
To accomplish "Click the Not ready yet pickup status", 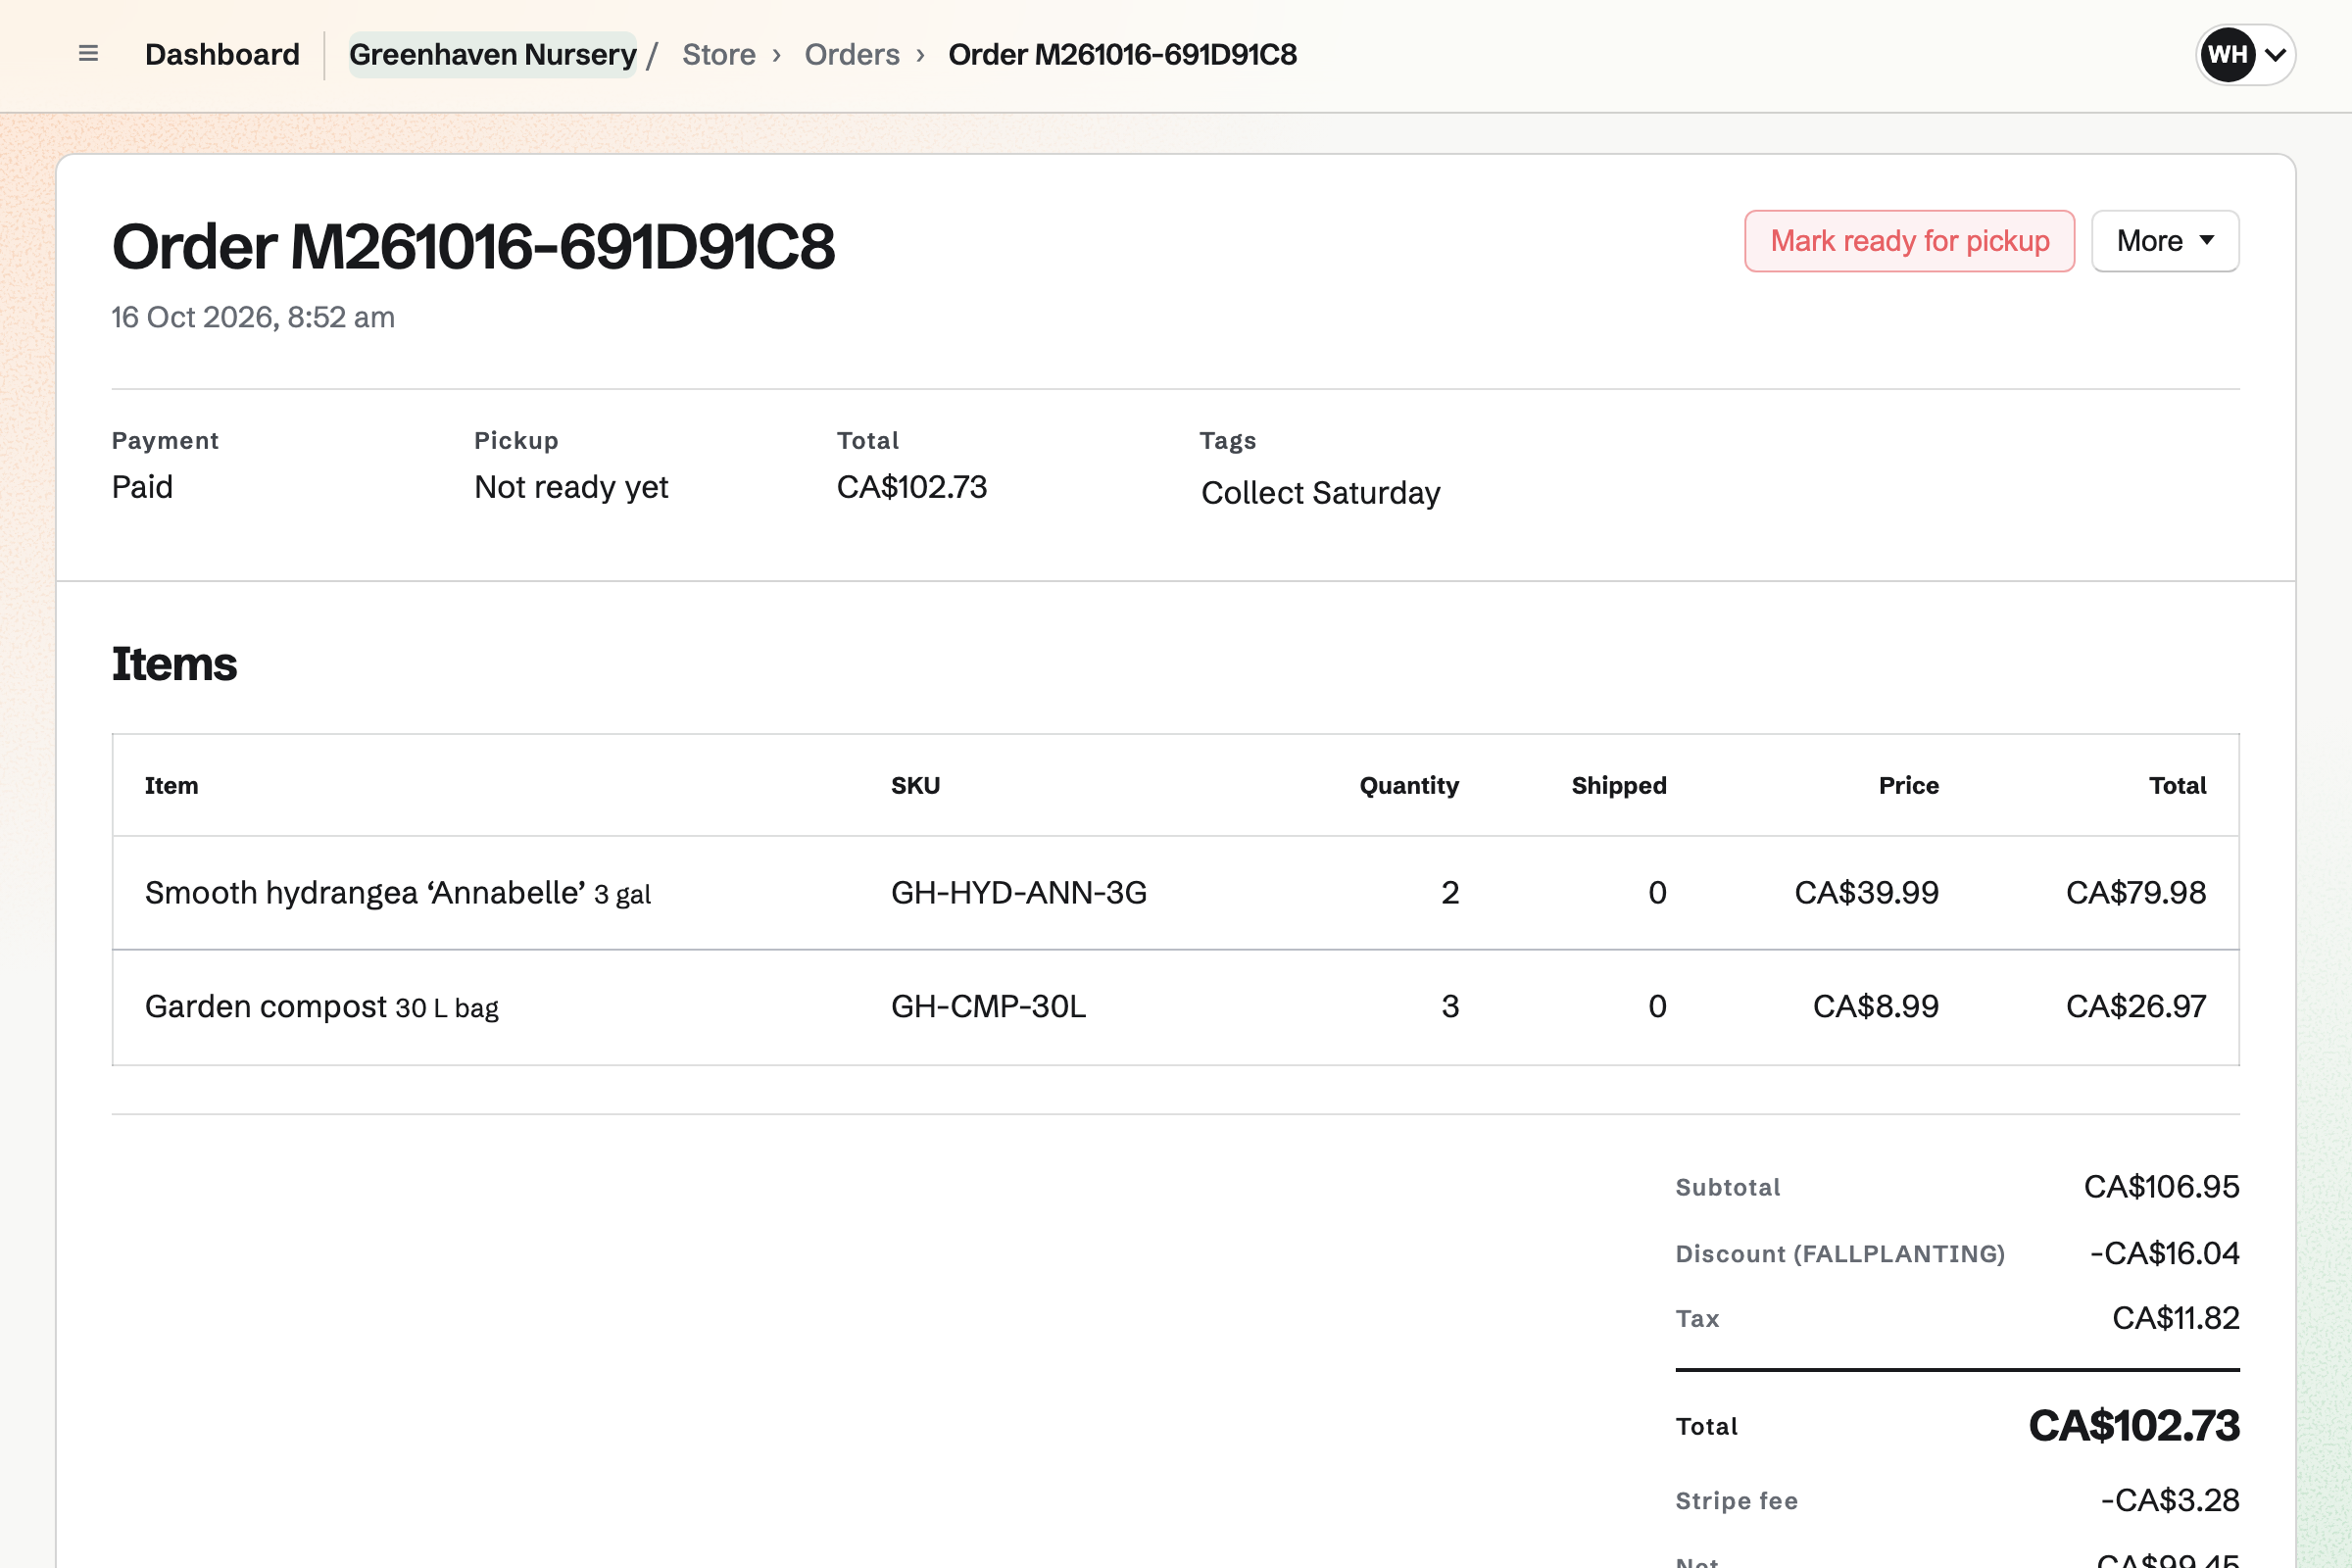I will click(x=571, y=487).
